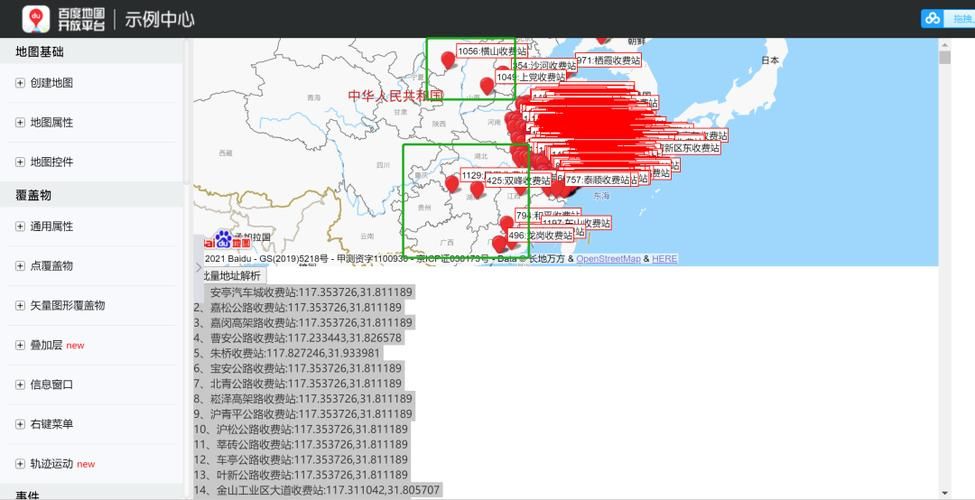Expand the 创建地图 tree node
Viewport: 975px width, 500px height.
[x=20, y=83]
